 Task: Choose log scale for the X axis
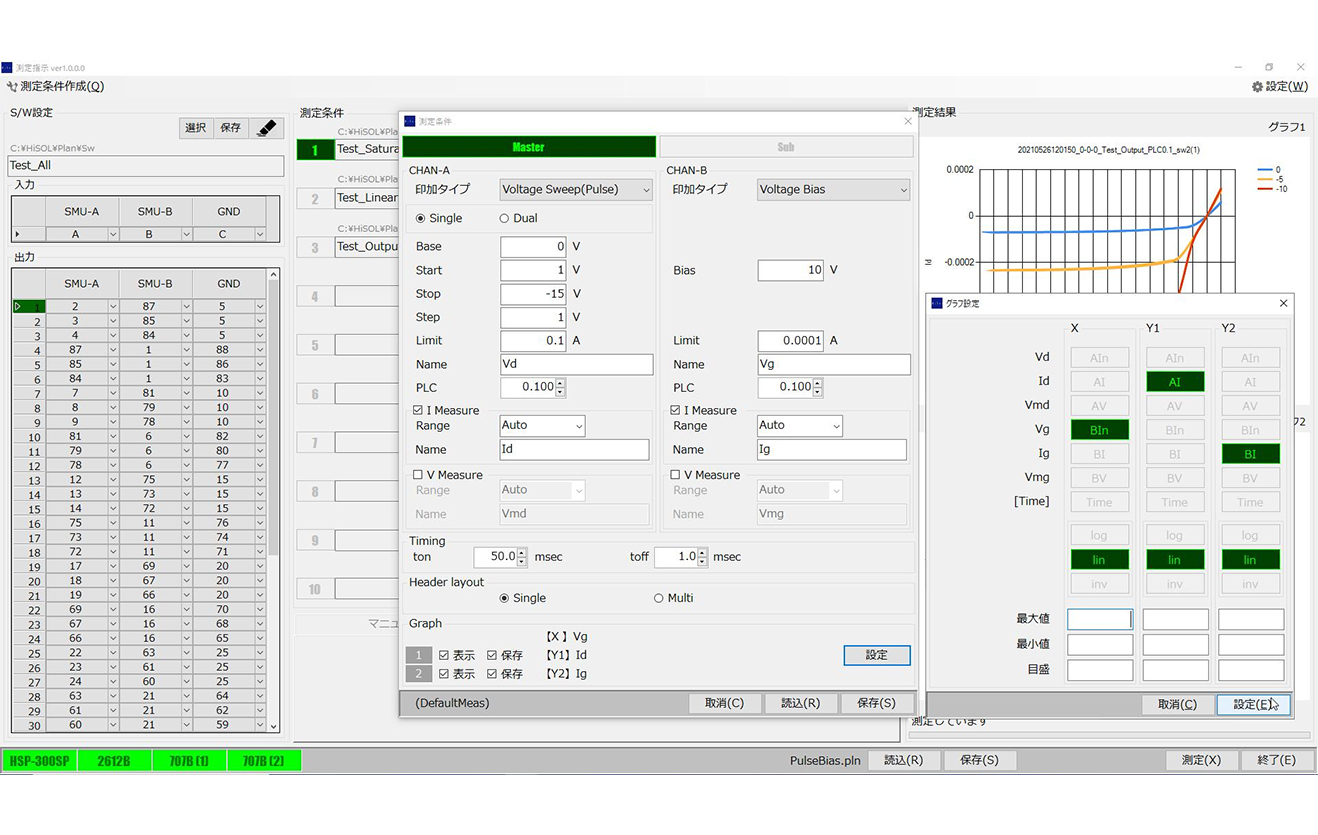1100,536
